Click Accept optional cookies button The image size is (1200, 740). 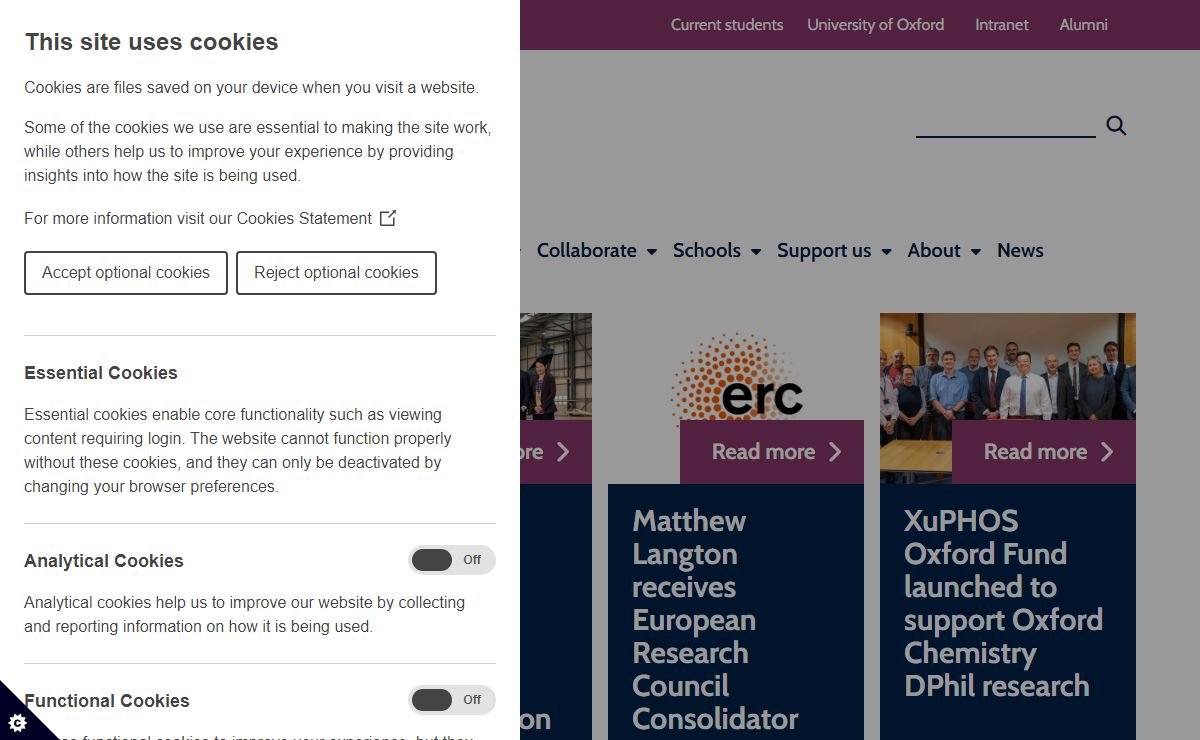[x=126, y=273]
